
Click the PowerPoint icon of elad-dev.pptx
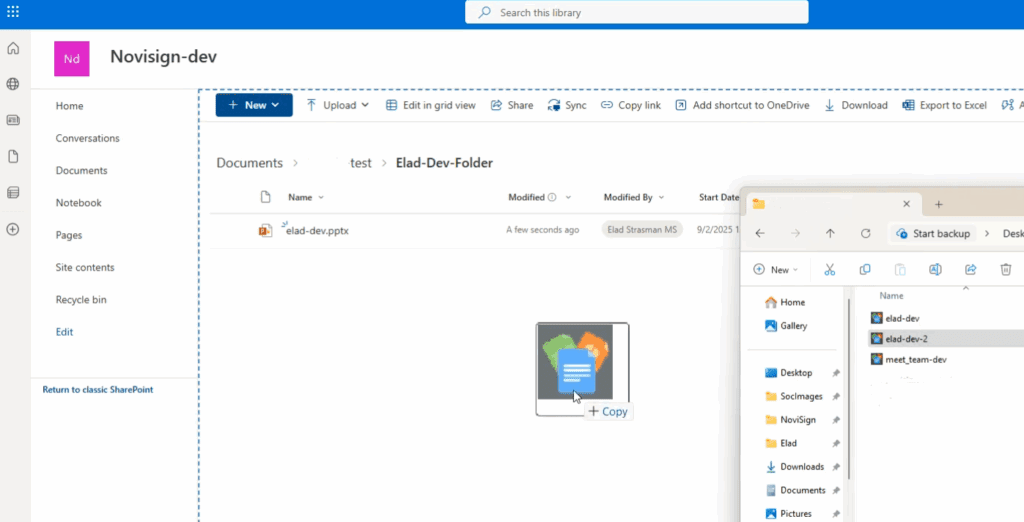(265, 230)
